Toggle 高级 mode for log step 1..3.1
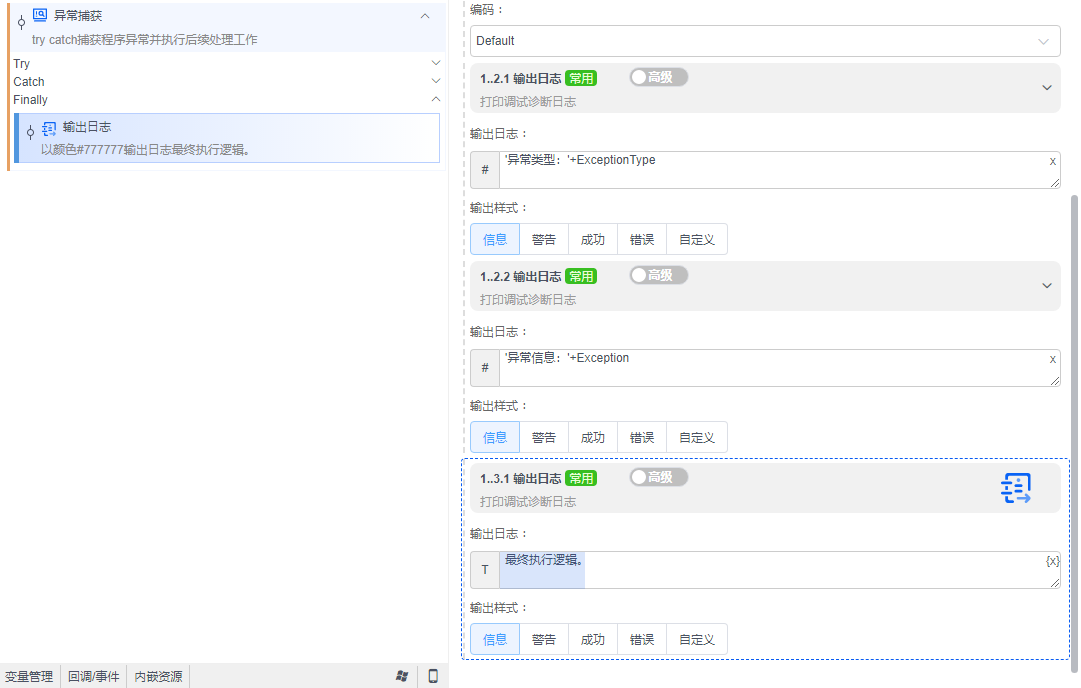1081x688 pixels. click(x=658, y=476)
